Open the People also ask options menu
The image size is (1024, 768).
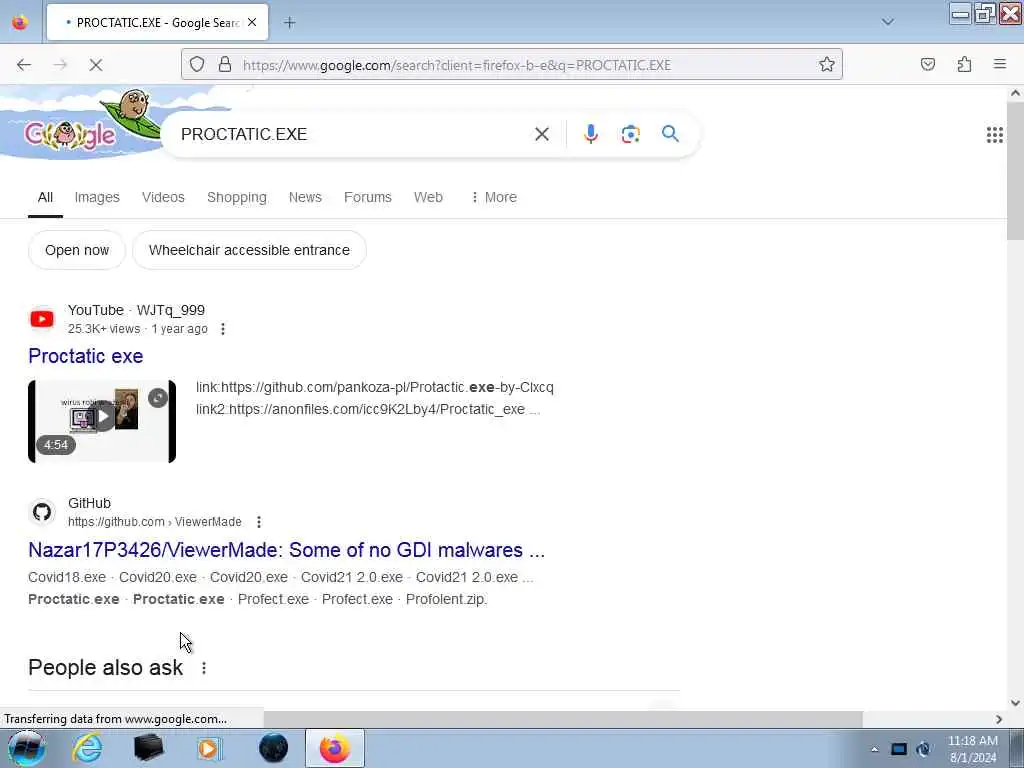(x=204, y=668)
